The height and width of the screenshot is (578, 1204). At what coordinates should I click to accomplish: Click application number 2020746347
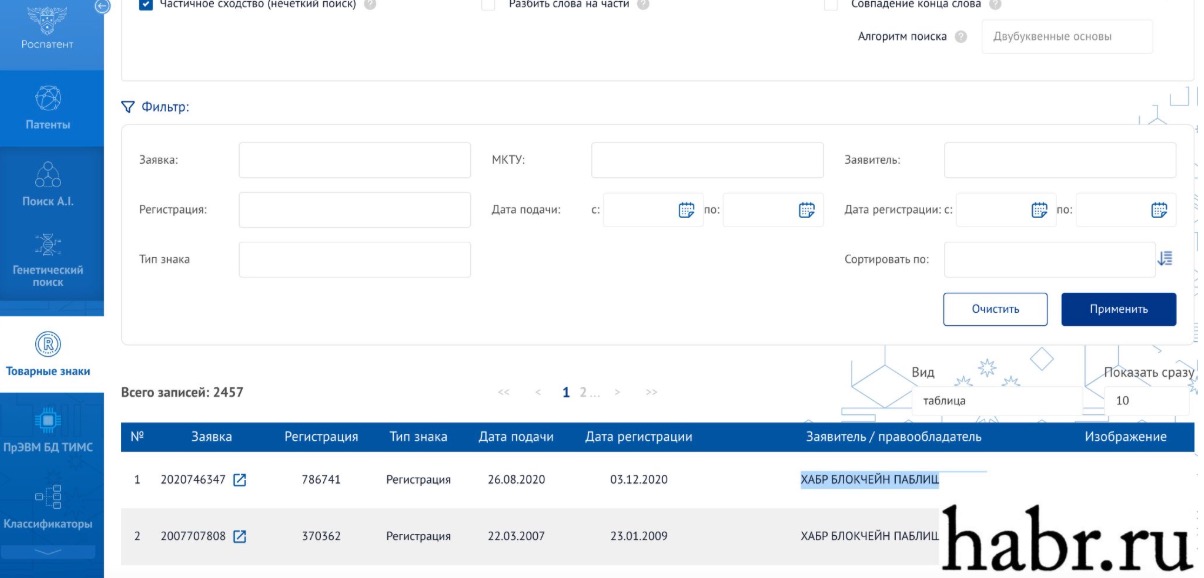193,480
